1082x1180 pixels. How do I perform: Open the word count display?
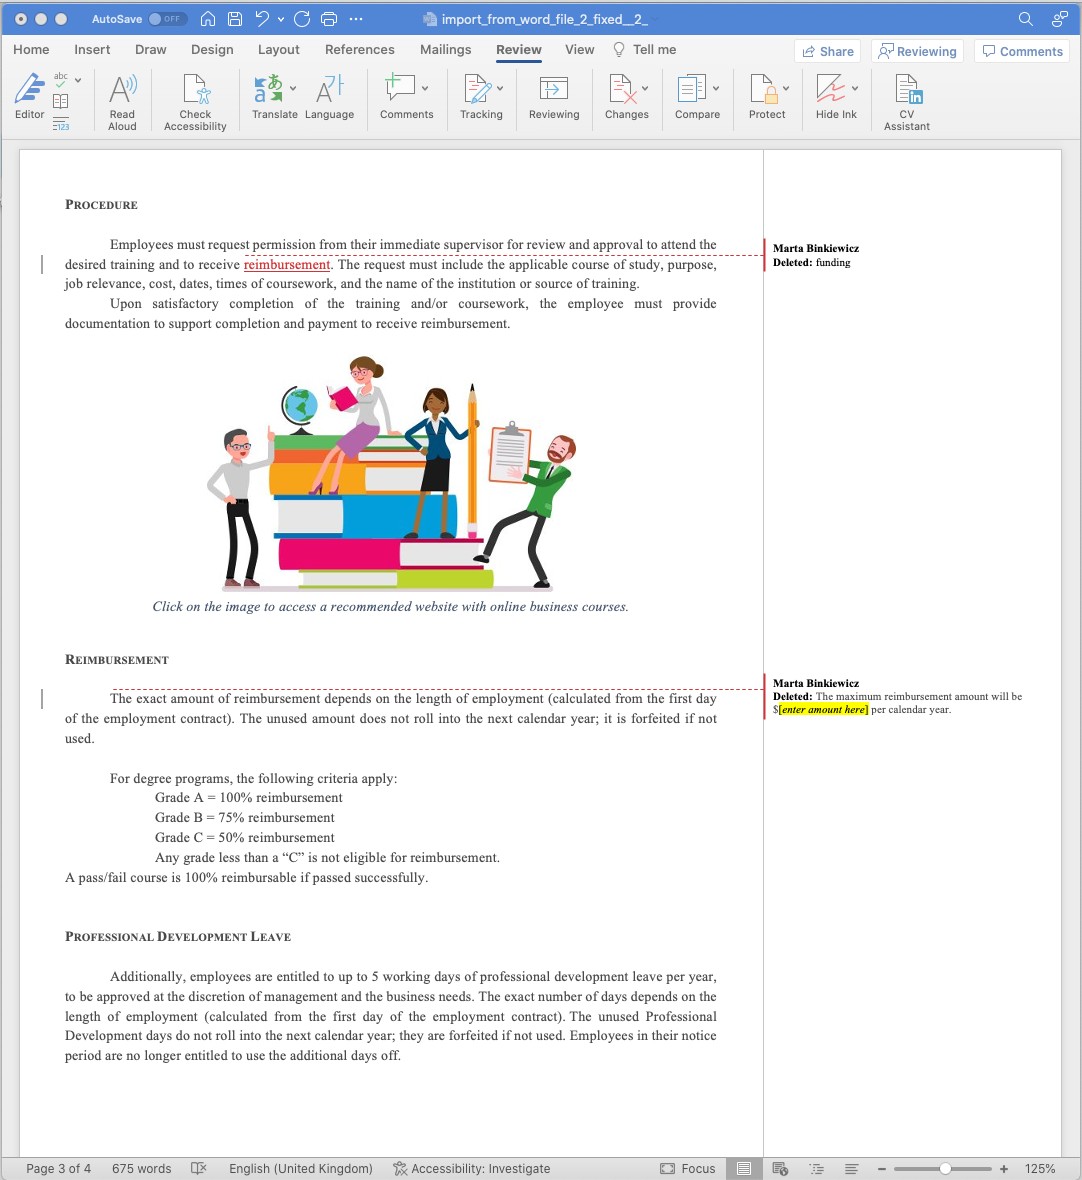pos(141,1168)
